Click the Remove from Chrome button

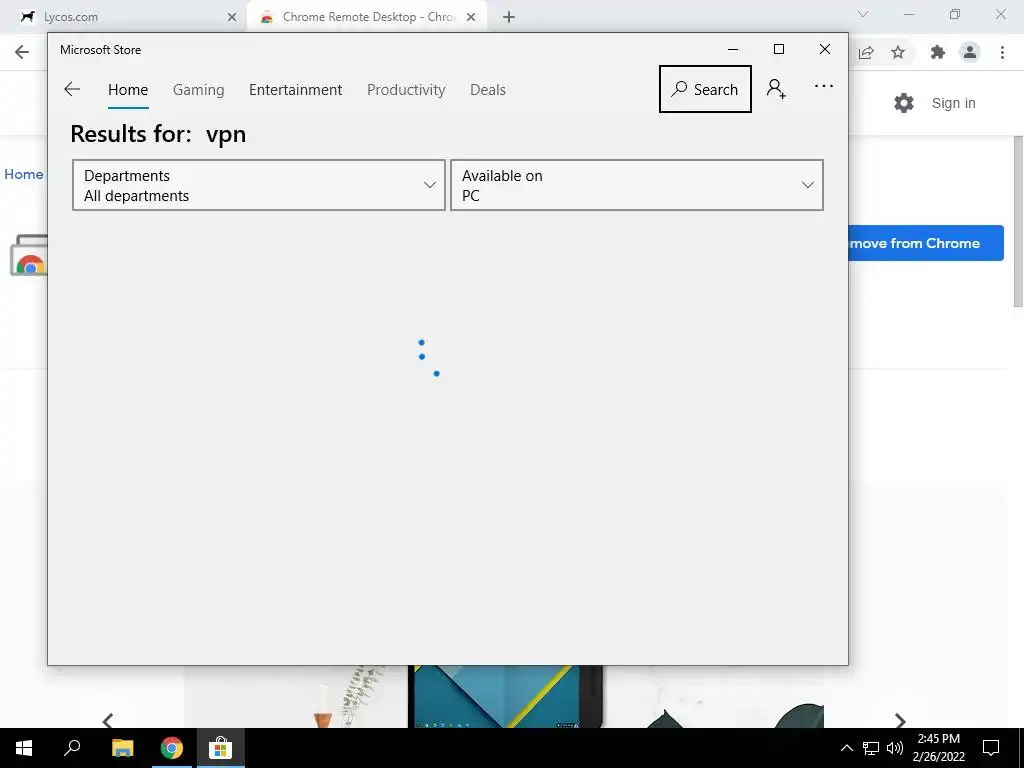pyautogui.click(x=926, y=243)
